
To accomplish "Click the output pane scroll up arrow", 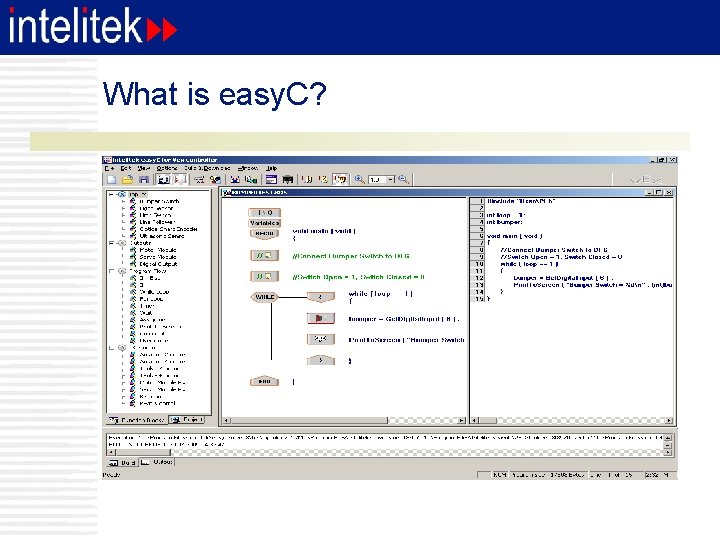I will point(668,438).
